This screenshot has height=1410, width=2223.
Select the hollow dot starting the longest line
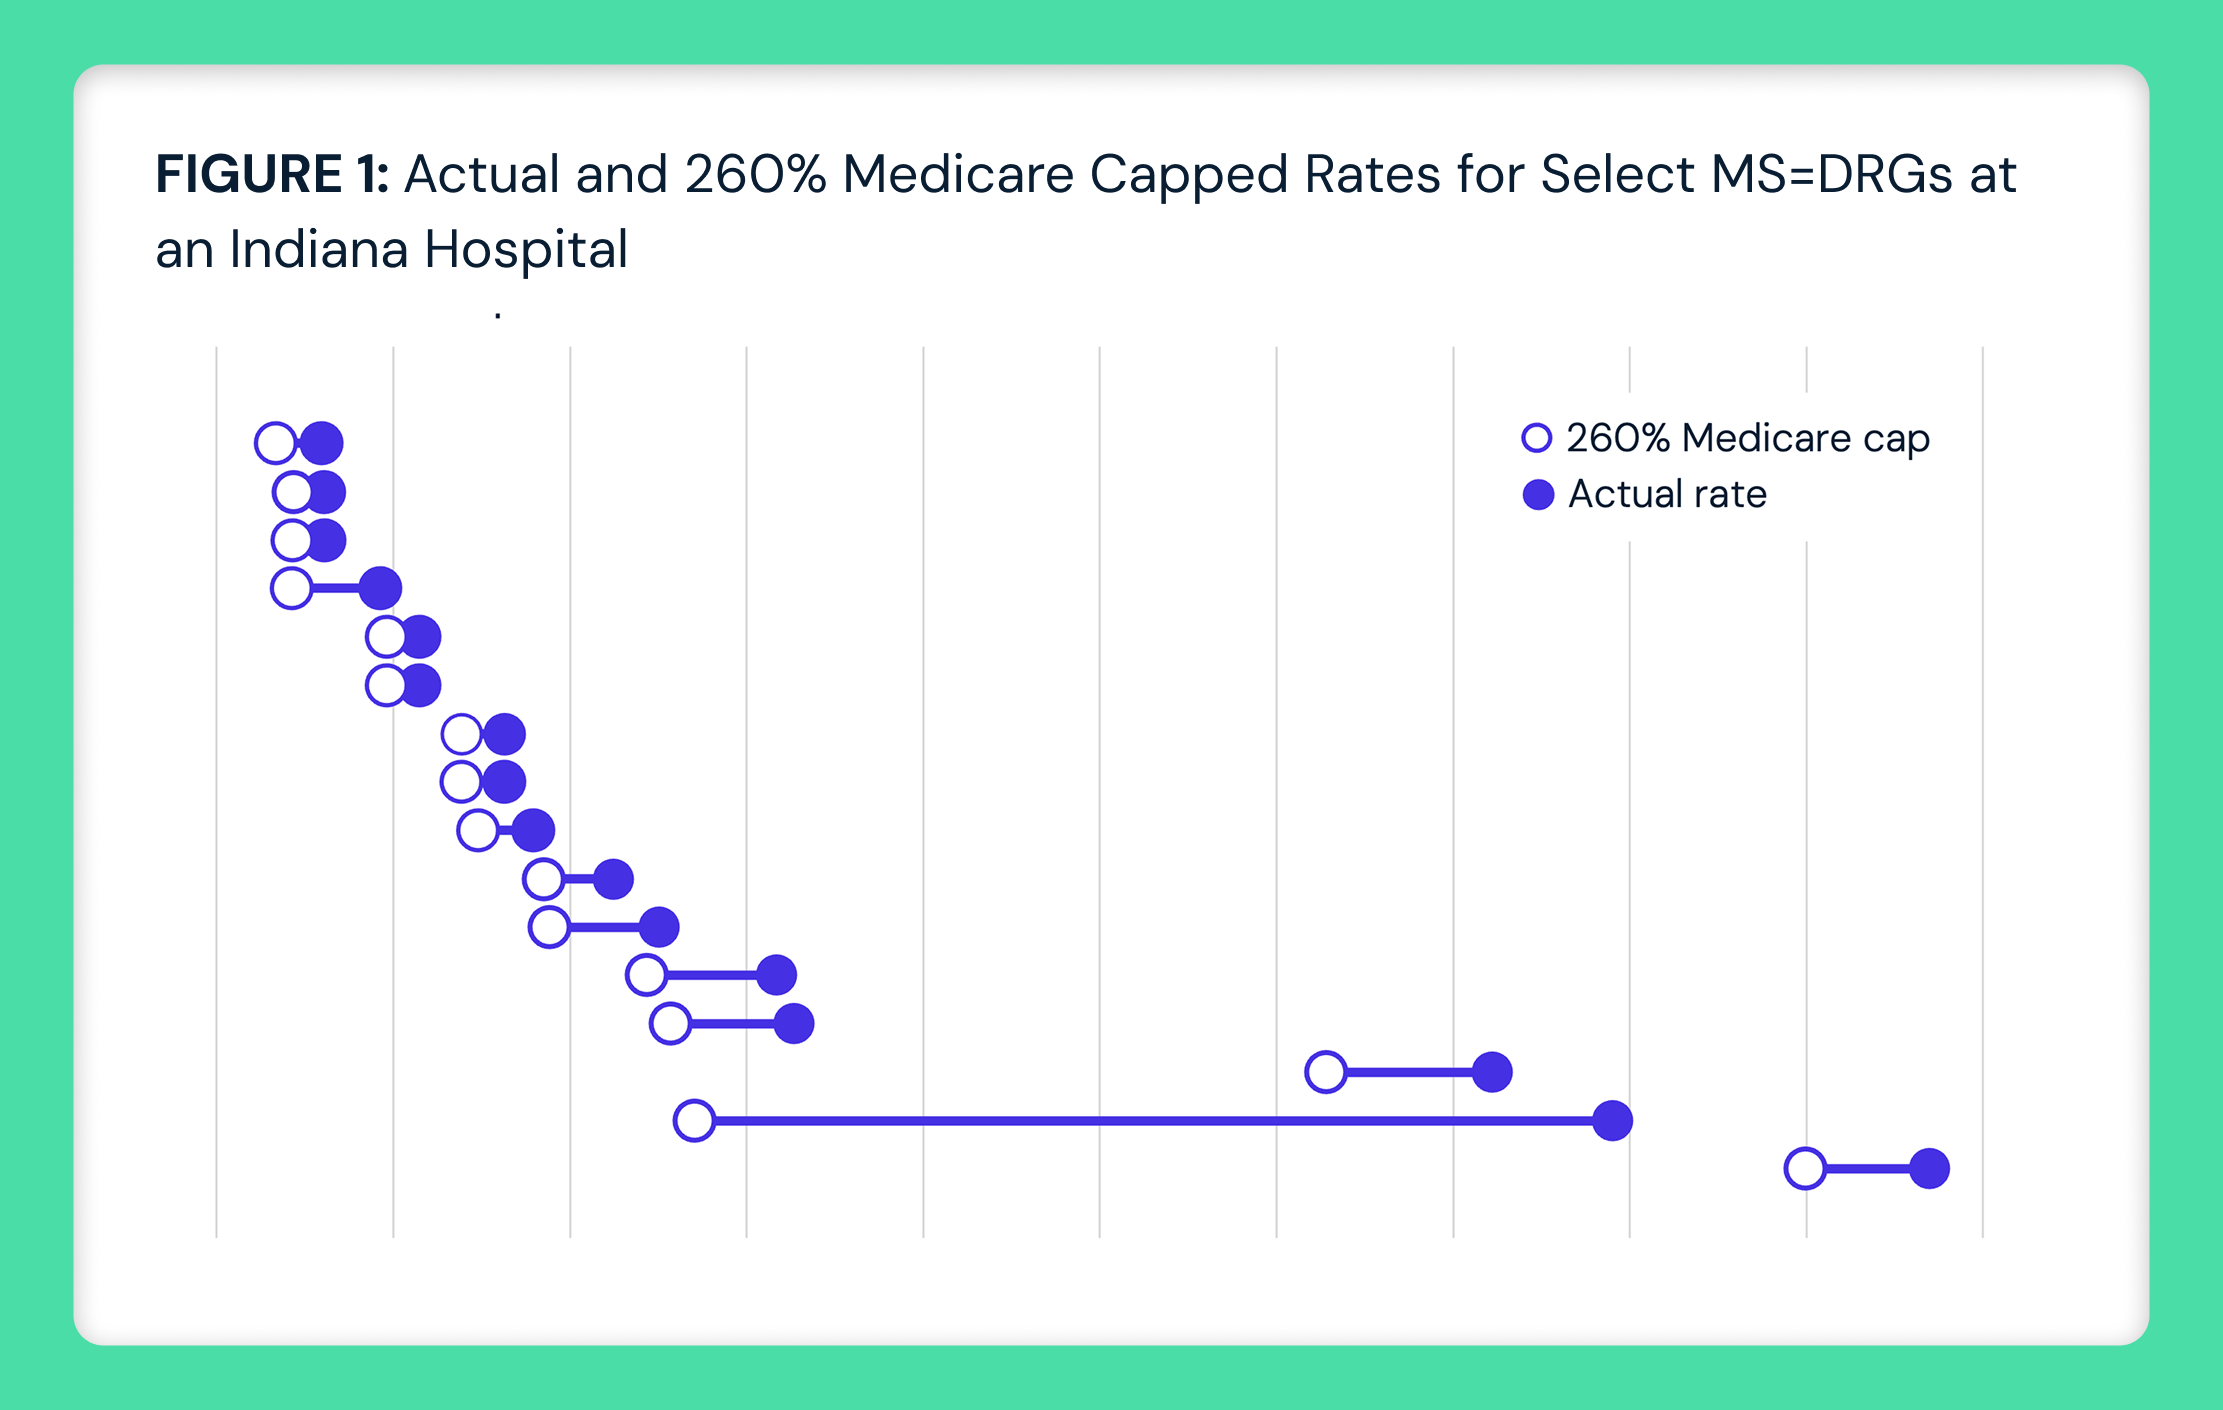click(694, 1120)
